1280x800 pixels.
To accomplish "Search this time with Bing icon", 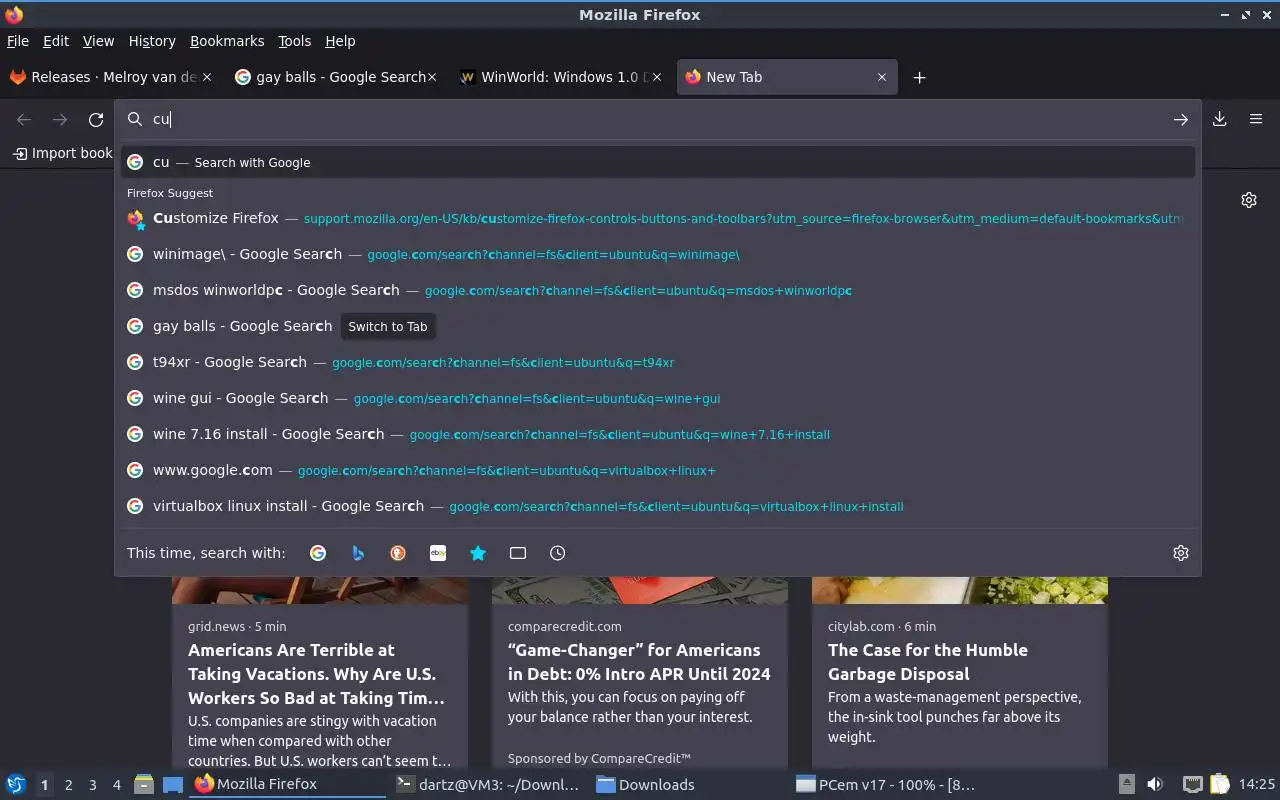I will point(358,553).
